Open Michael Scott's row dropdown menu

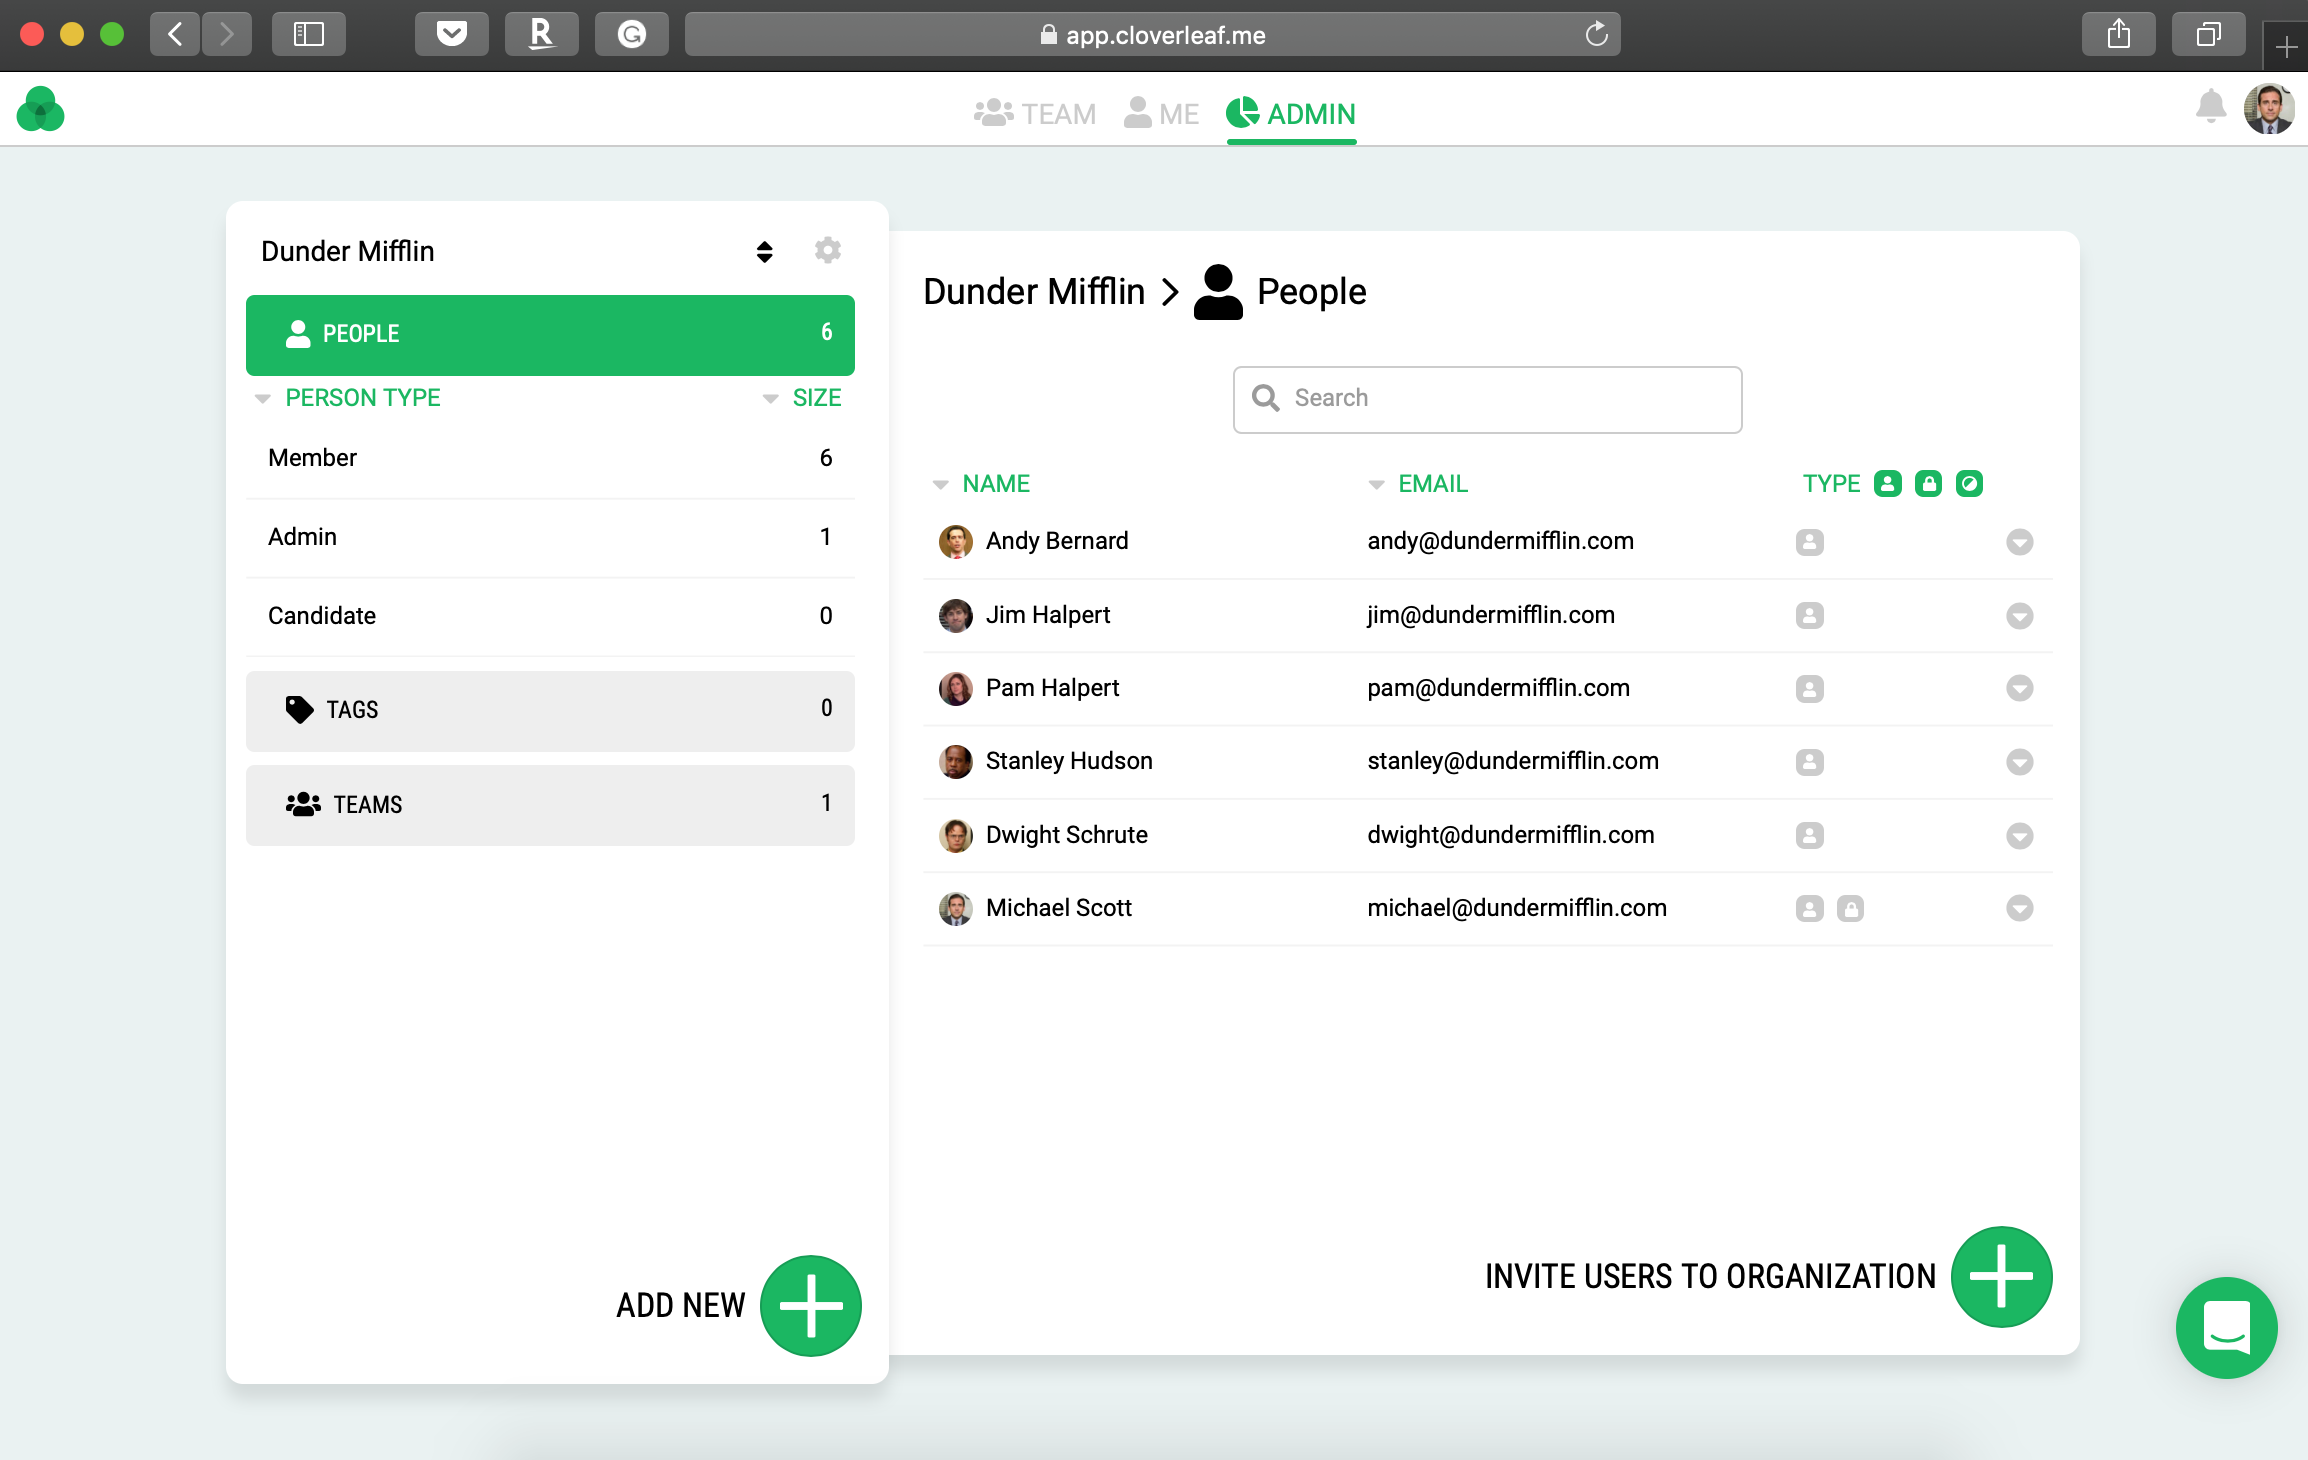(x=2020, y=908)
